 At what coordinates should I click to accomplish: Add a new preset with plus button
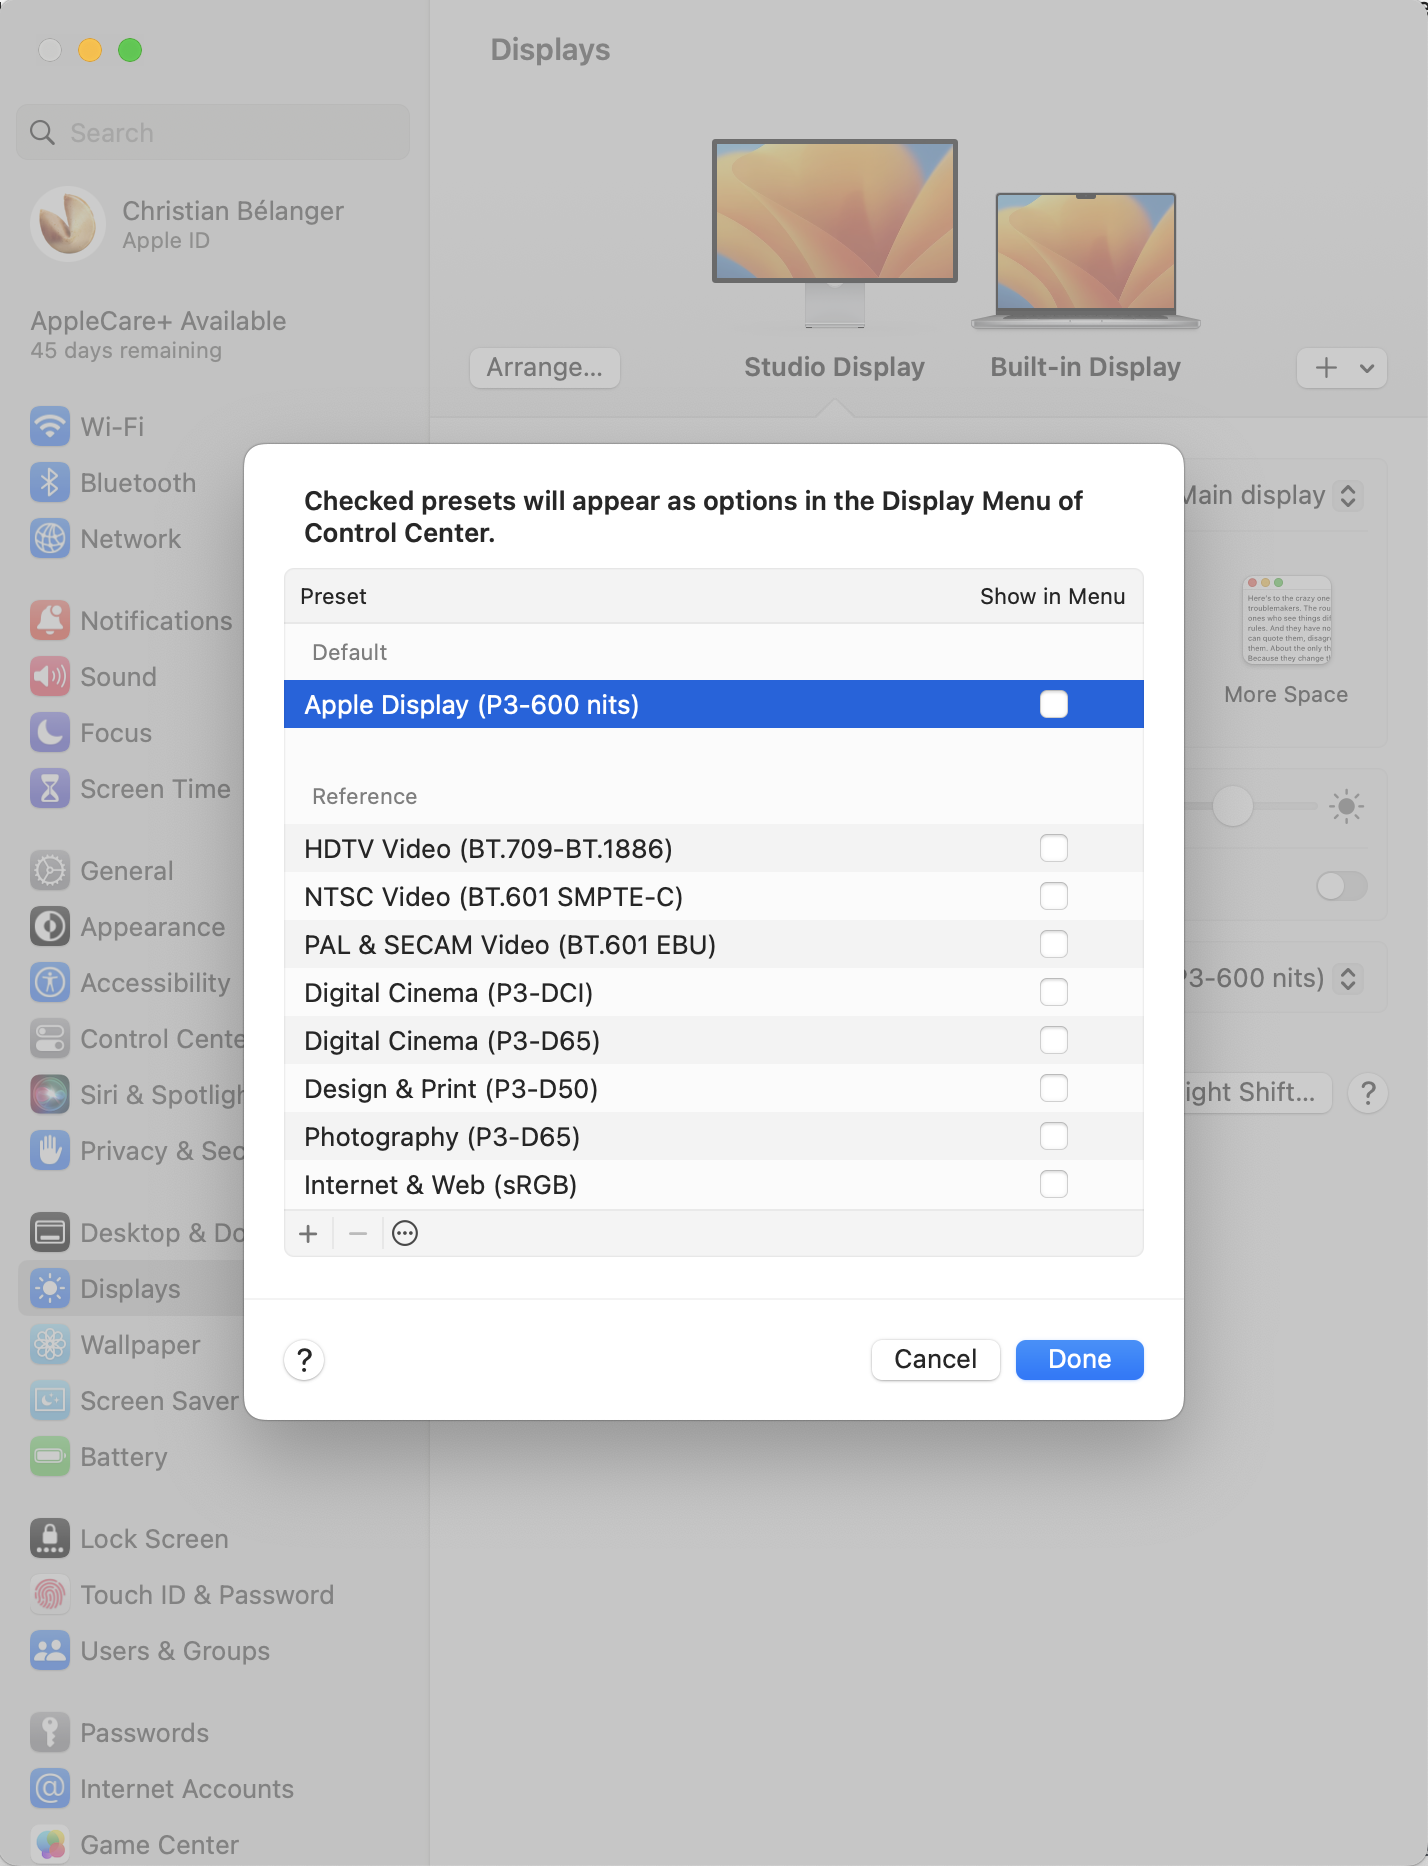pyautogui.click(x=308, y=1234)
